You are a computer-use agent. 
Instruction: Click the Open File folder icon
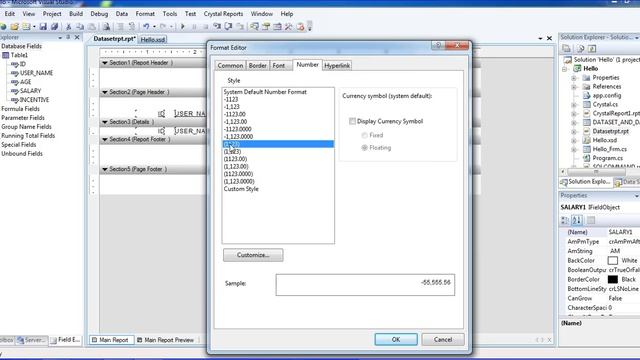15,27
